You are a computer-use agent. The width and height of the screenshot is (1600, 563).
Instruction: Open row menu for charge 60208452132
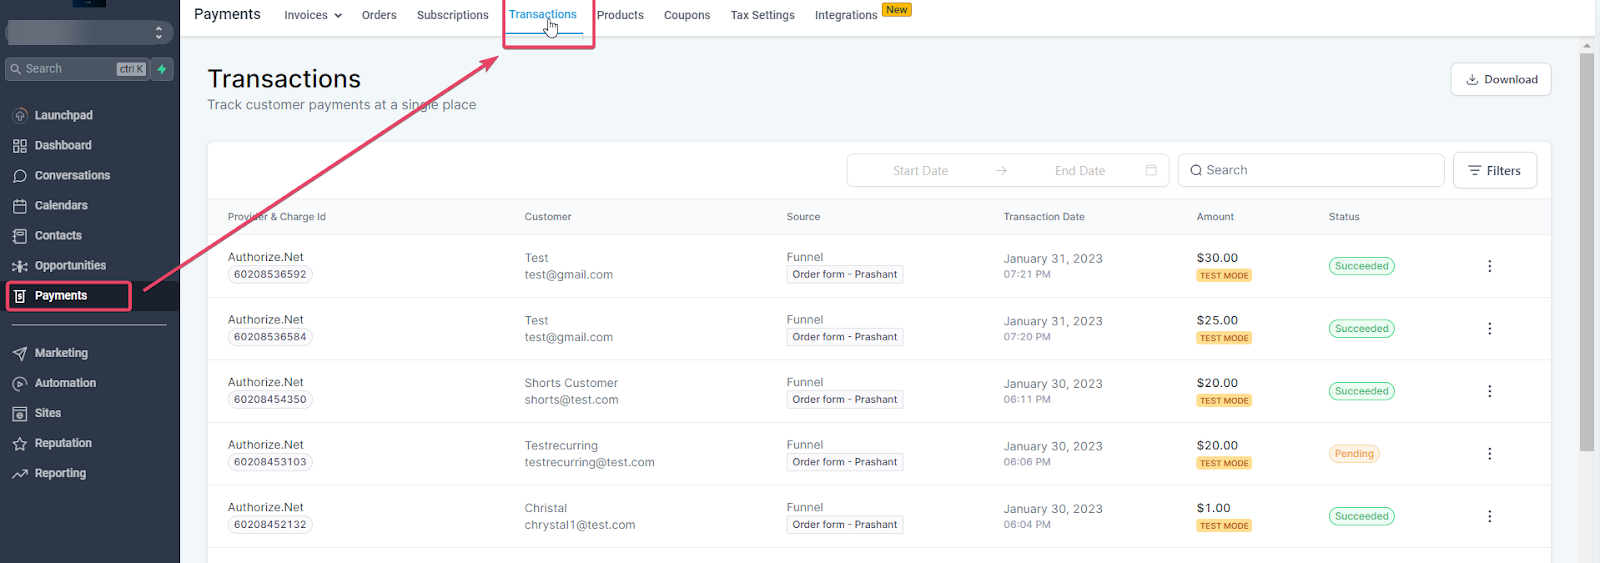(1489, 516)
